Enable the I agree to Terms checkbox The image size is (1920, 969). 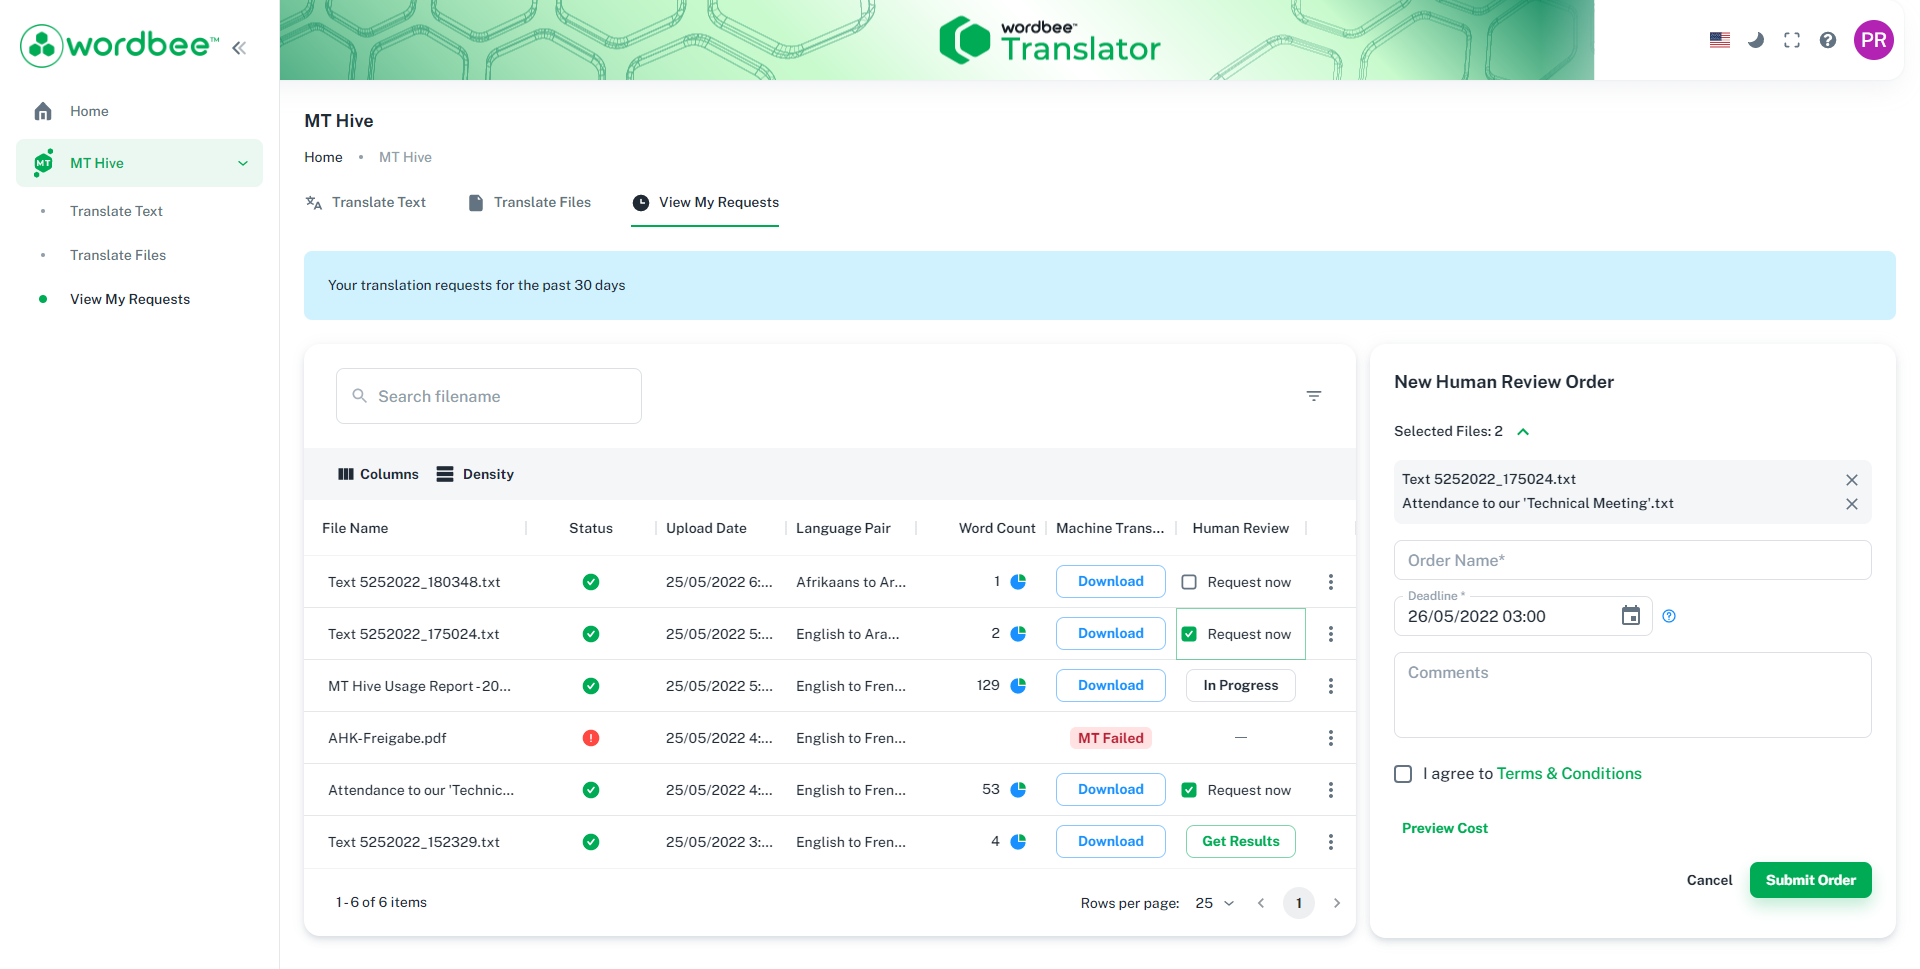click(1403, 773)
